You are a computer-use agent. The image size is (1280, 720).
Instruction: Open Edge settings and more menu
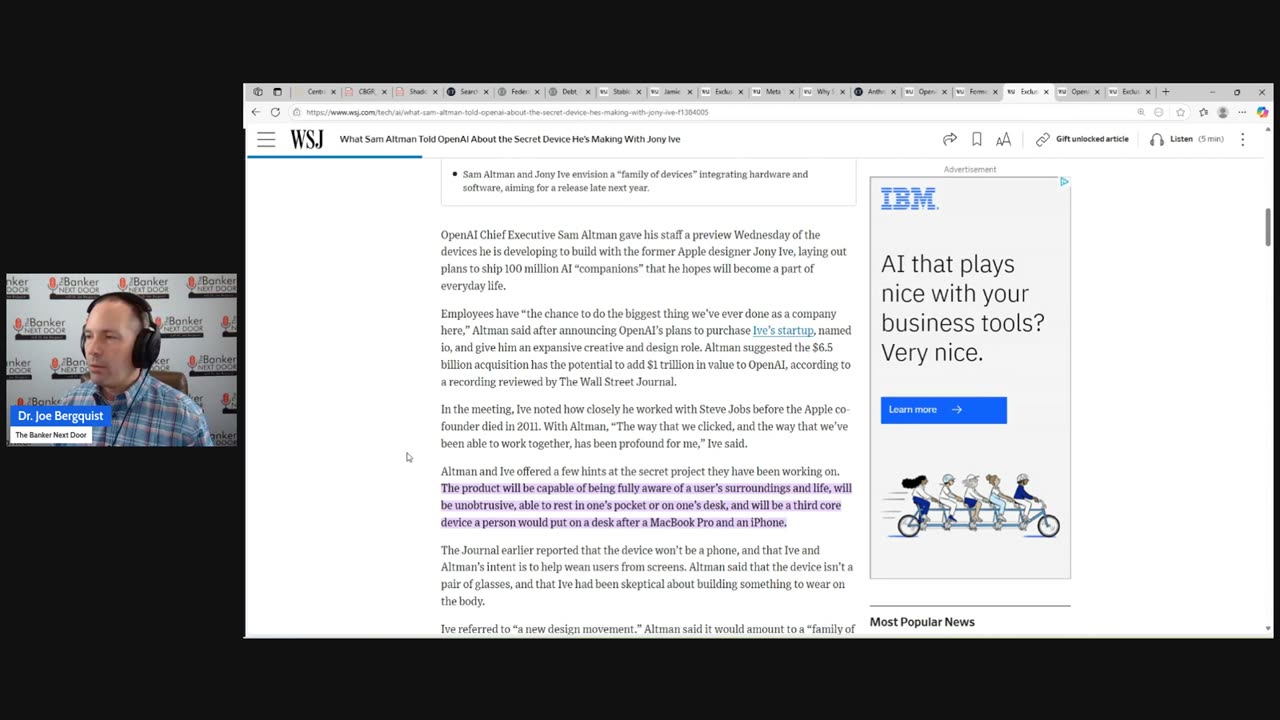(1242, 112)
